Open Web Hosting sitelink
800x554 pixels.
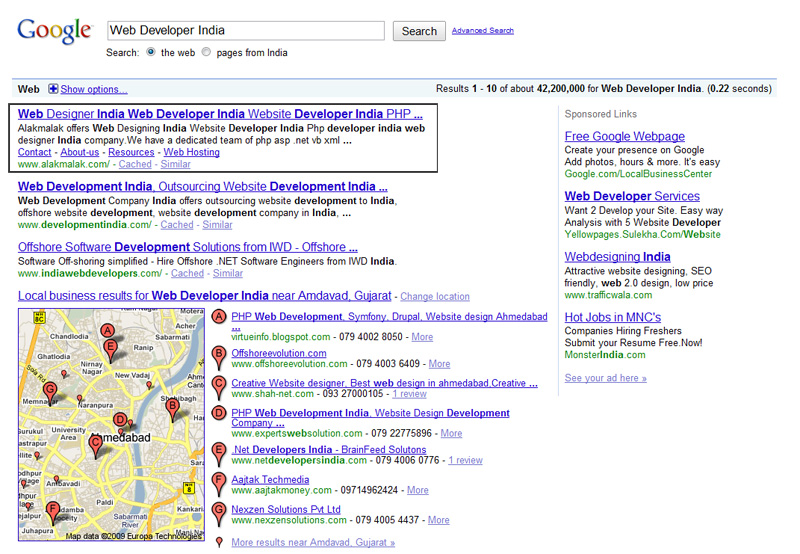tap(191, 152)
